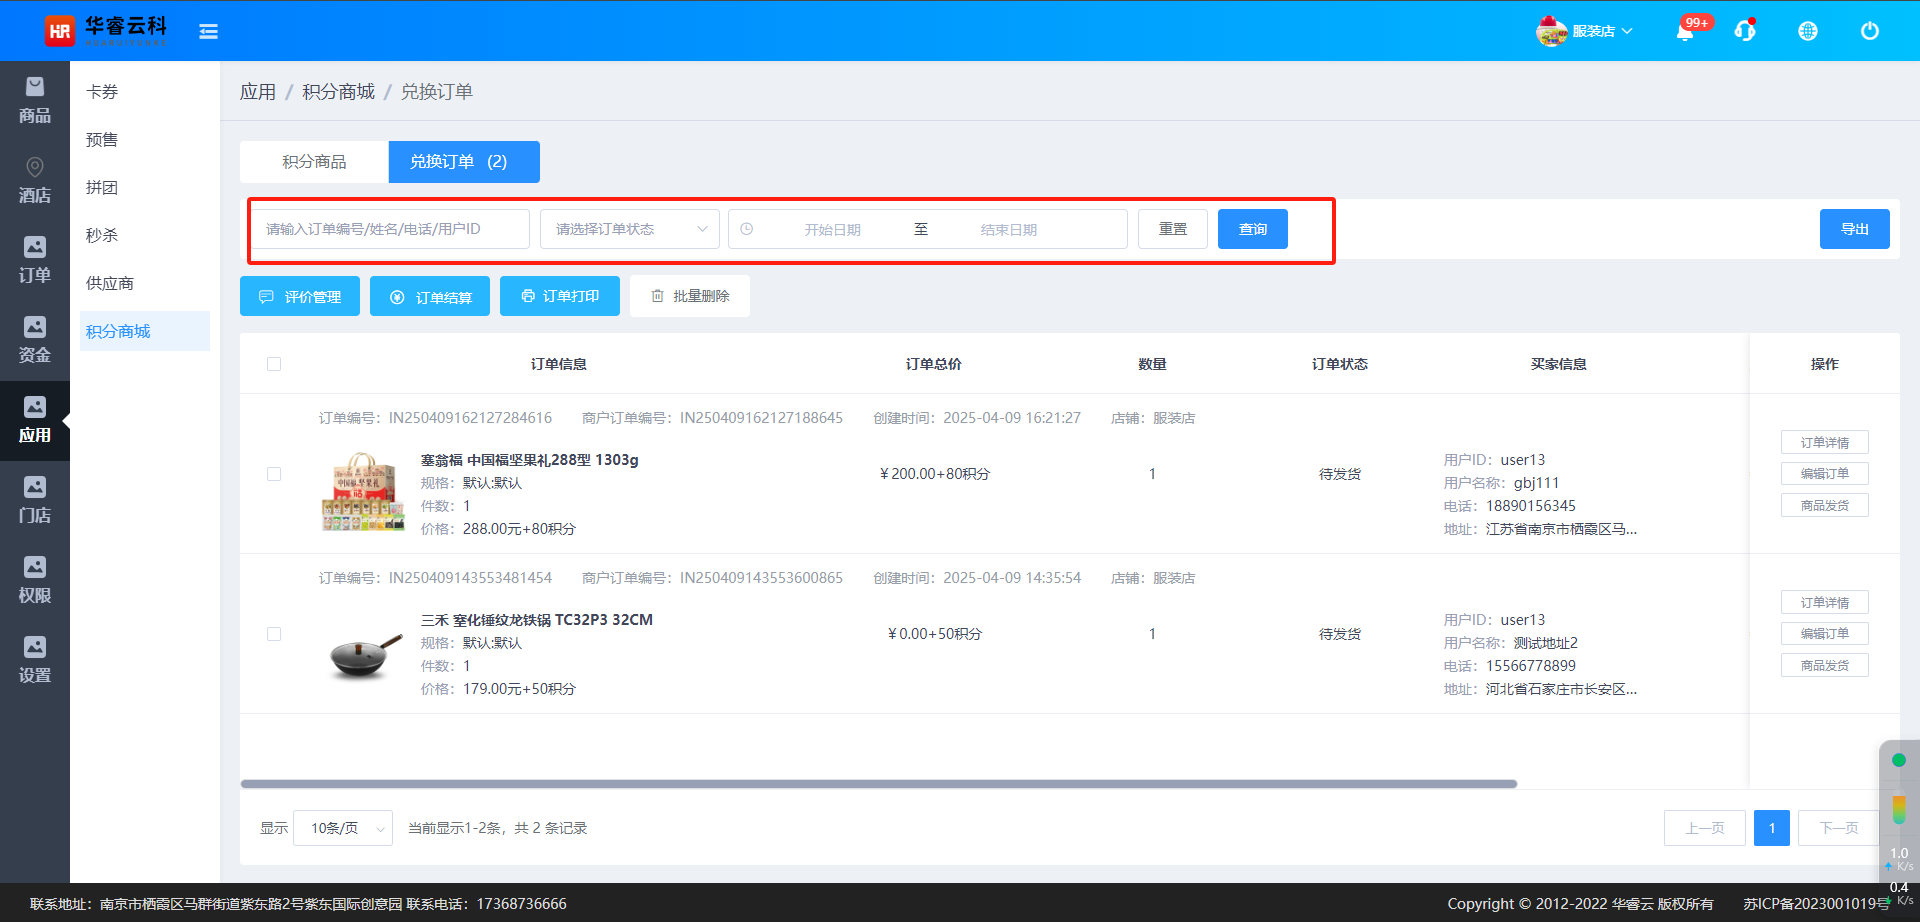This screenshot has width=1920, height=922.
Task: Open the 商品 section in sidebar
Action: coord(35,101)
